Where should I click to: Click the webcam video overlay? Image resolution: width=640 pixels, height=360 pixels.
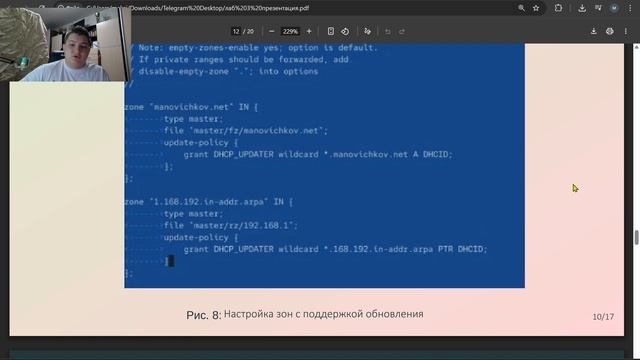65,43
